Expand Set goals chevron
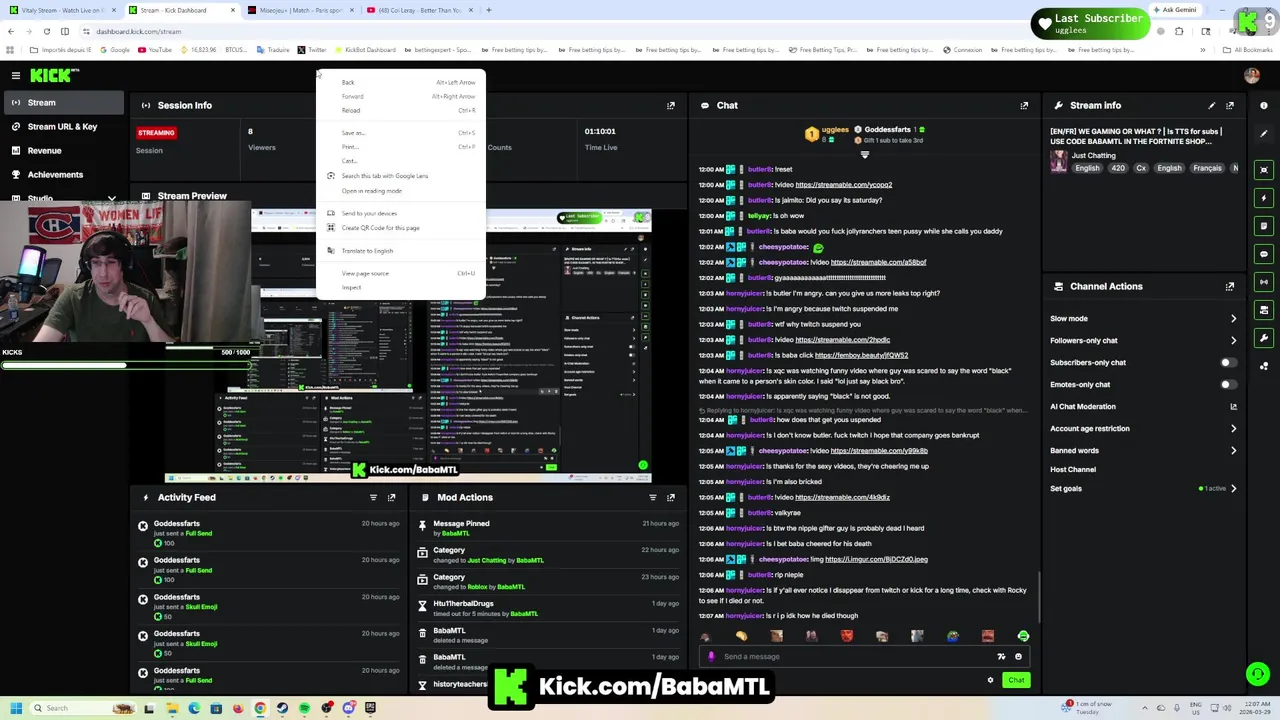This screenshot has width=1280, height=720. point(1233,489)
